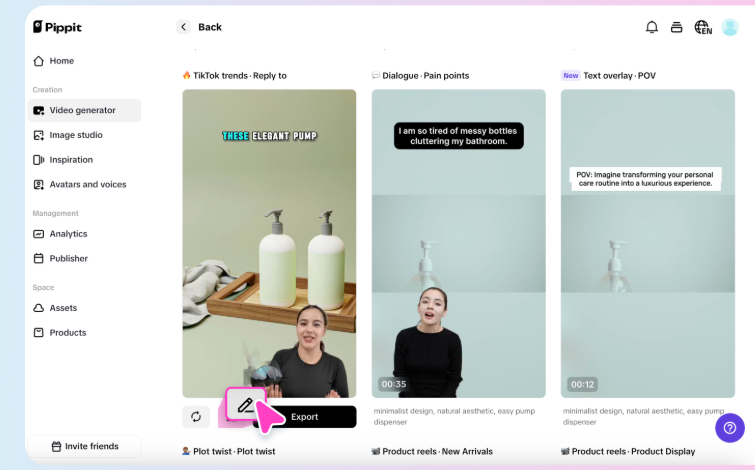The image size is (755, 470).
Task: Click the Analytics chart icon
Action: [39, 234]
